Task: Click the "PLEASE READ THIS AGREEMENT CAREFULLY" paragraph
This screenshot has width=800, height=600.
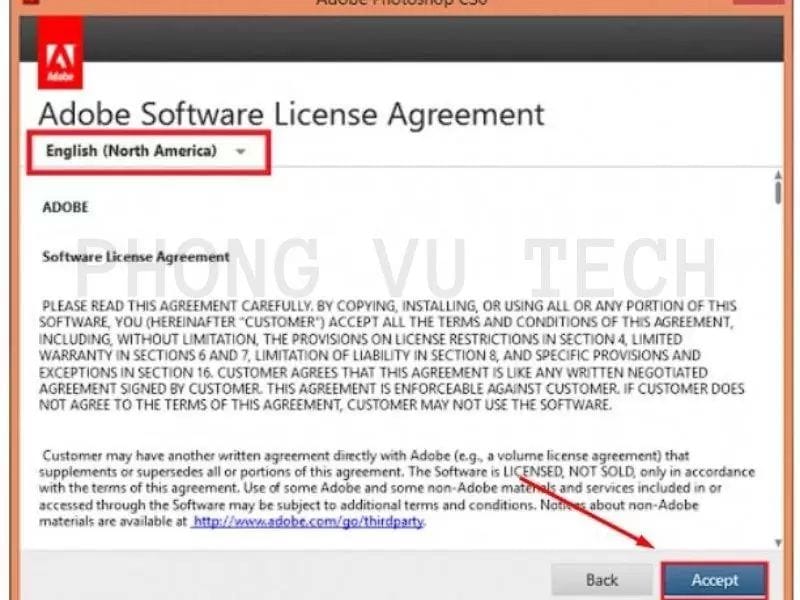Action: 390,355
